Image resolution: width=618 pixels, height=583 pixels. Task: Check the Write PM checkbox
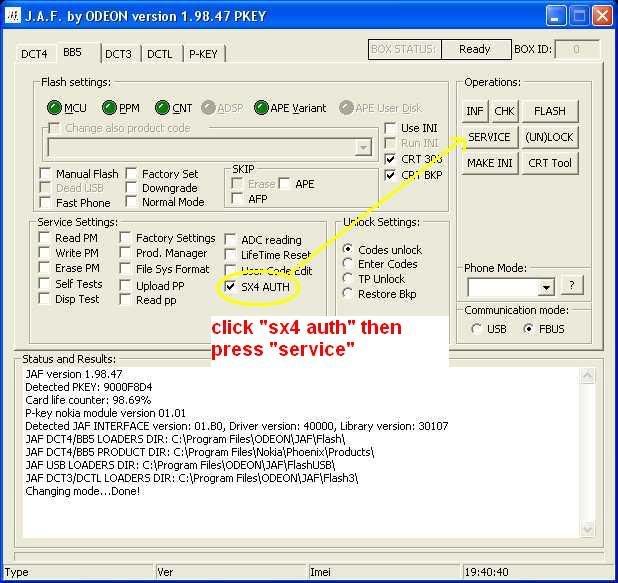point(44,253)
